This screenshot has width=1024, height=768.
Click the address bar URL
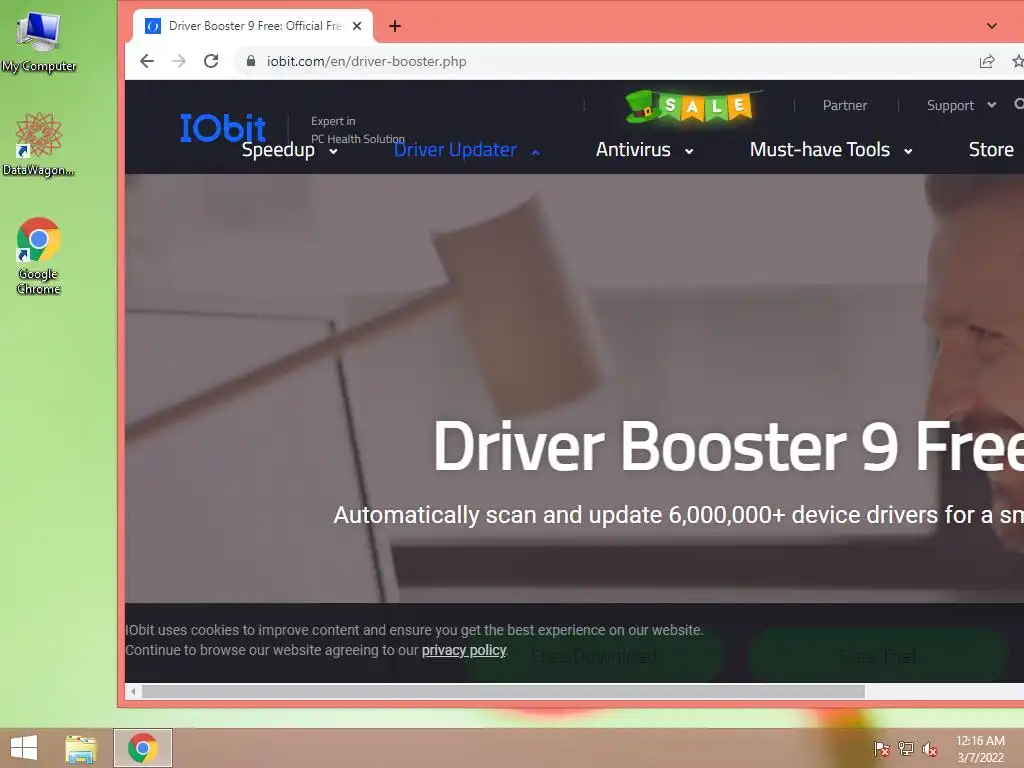[x=366, y=61]
